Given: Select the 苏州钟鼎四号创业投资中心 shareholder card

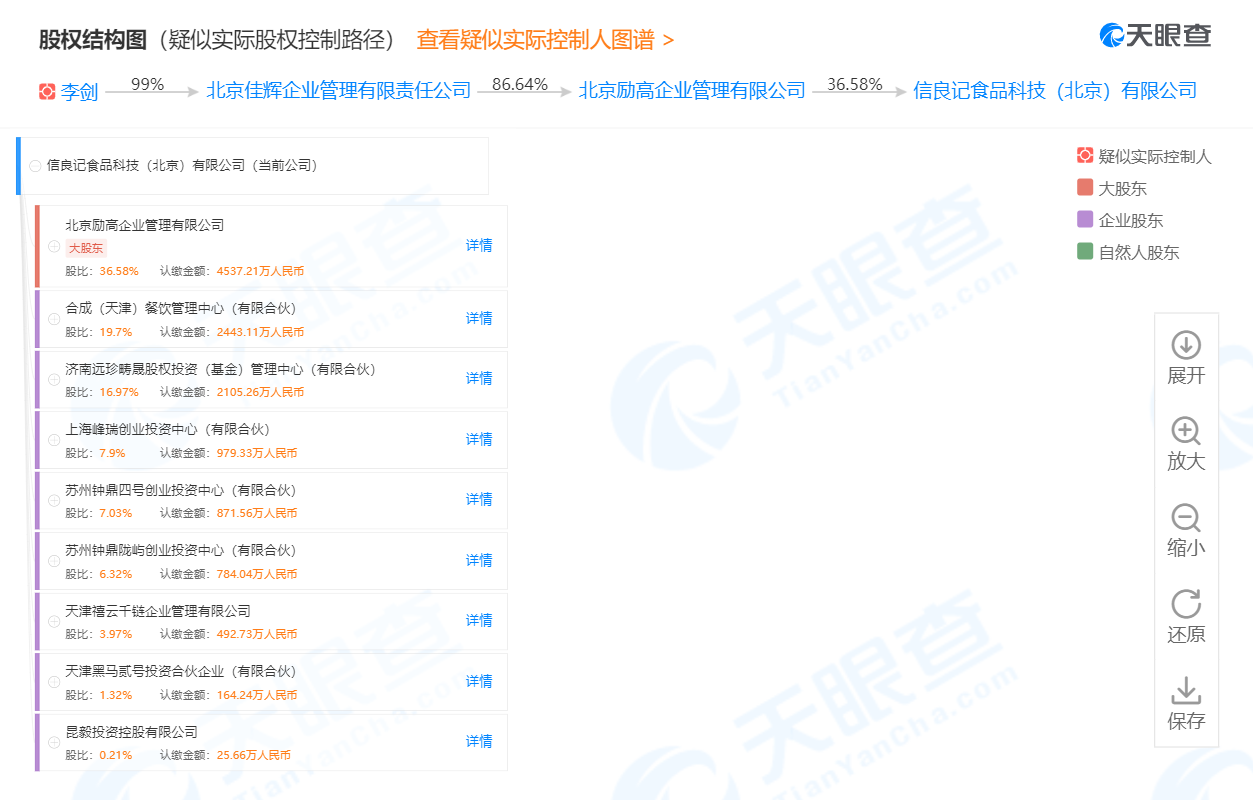Looking at the screenshot, I should pos(250,500).
